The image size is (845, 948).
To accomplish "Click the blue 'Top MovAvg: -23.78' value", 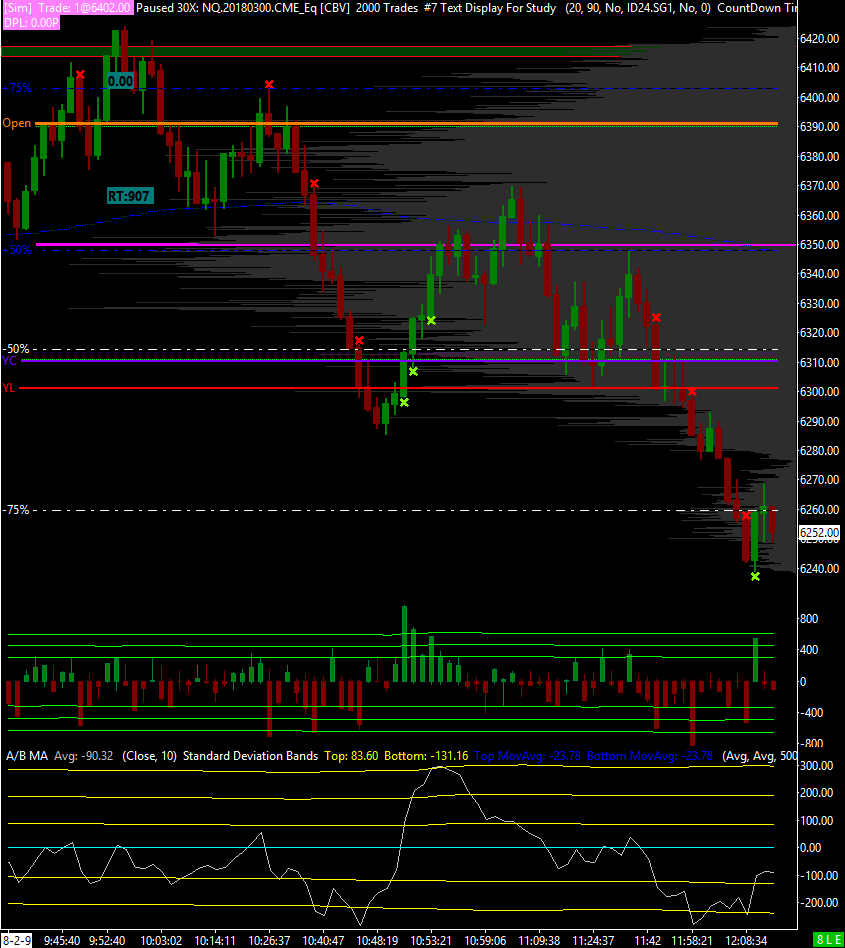I will click(528, 756).
